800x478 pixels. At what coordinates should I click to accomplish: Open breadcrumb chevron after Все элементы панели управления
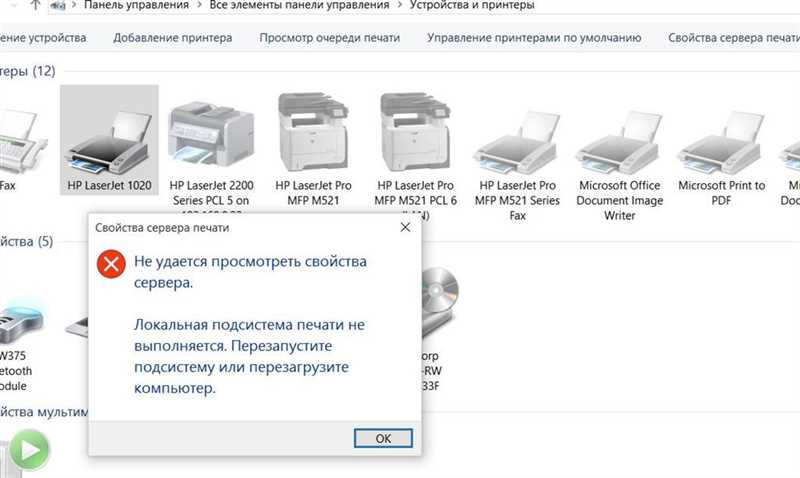point(399,5)
